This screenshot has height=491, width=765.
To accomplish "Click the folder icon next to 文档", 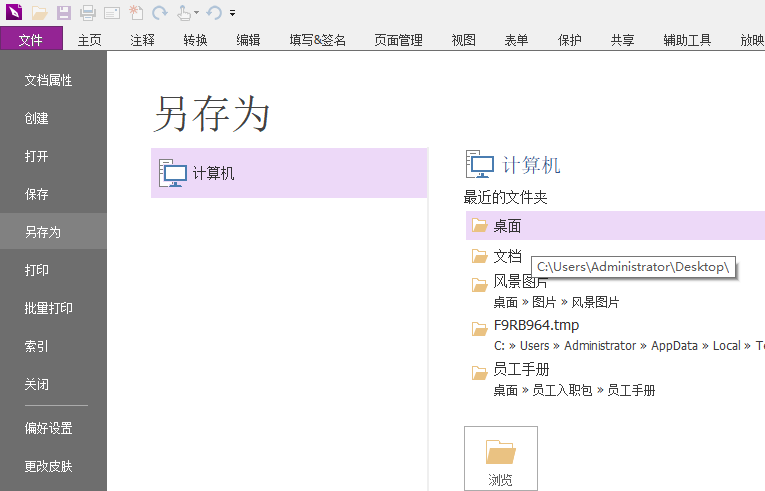I will point(480,256).
